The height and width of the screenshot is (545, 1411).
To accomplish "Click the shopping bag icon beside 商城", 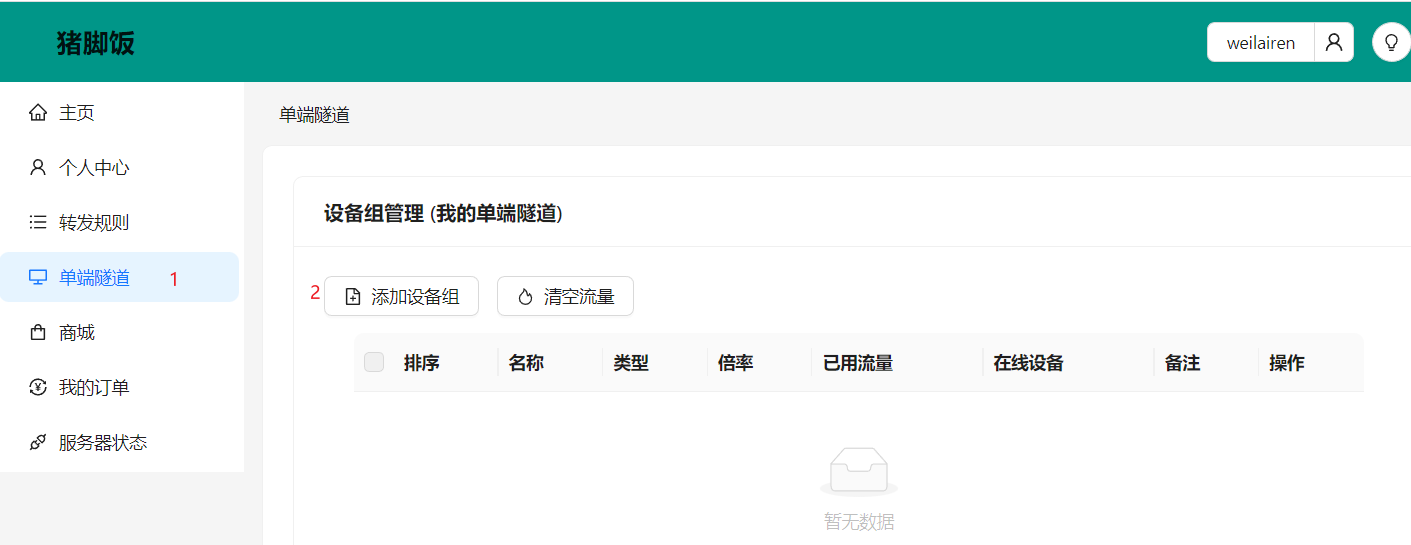I will tap(38, 333).
